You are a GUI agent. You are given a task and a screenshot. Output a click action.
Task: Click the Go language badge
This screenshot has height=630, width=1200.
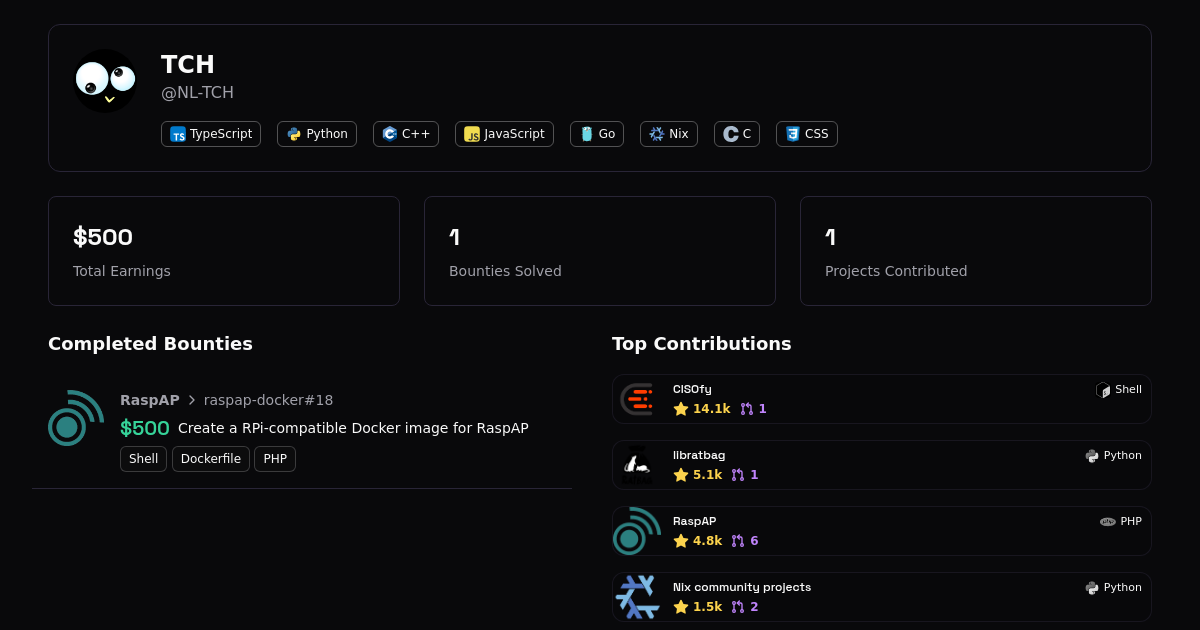(x=597, y=134)
